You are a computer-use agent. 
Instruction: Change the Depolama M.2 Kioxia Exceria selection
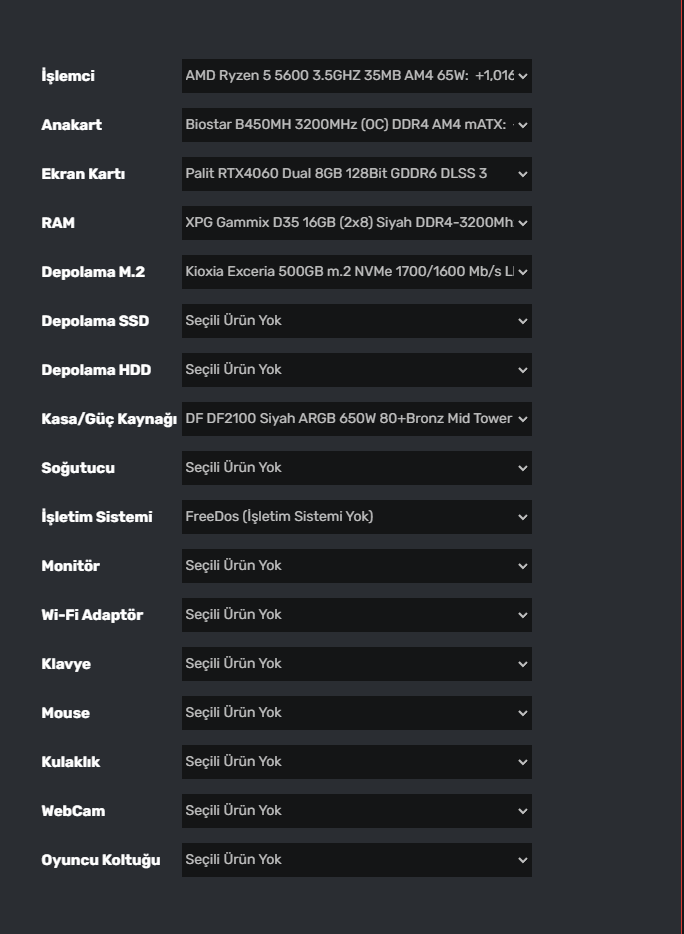pos(356,272)
